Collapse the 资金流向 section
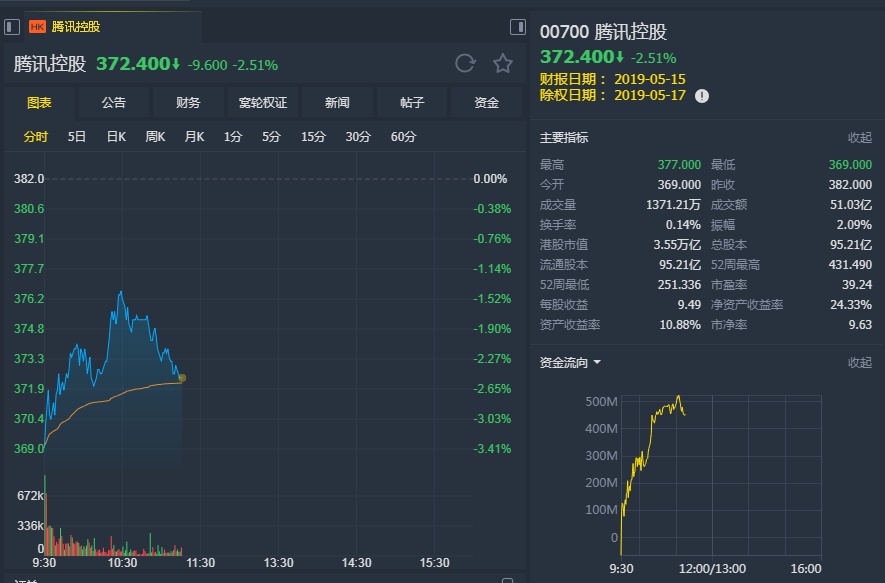Image resolution: width=885 pixels, height=583 pixels. coord(860,362)
